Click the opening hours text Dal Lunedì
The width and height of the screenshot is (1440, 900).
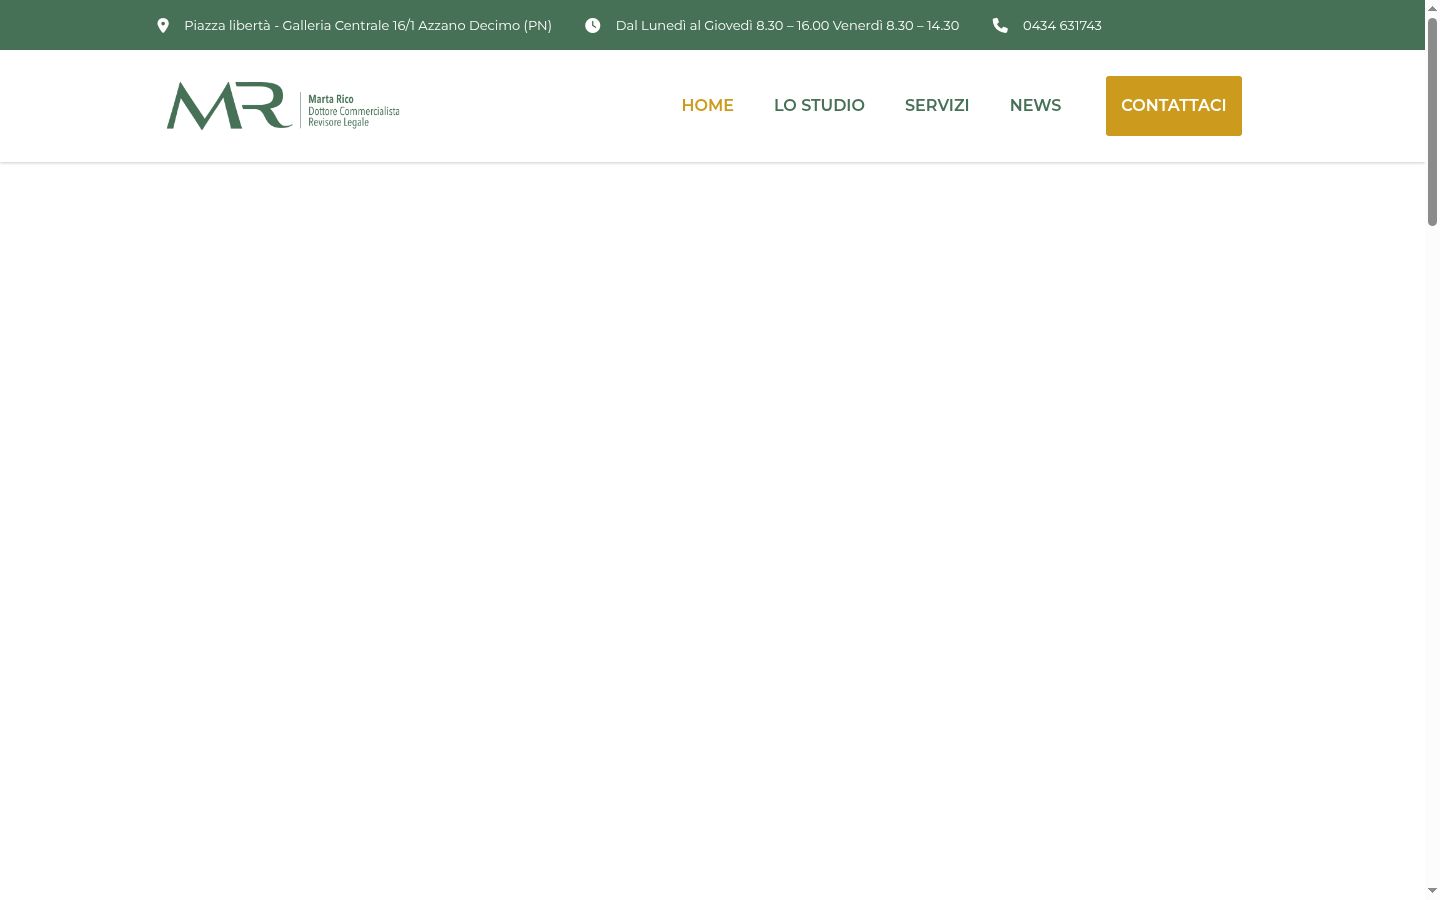[x=787, y=25]
